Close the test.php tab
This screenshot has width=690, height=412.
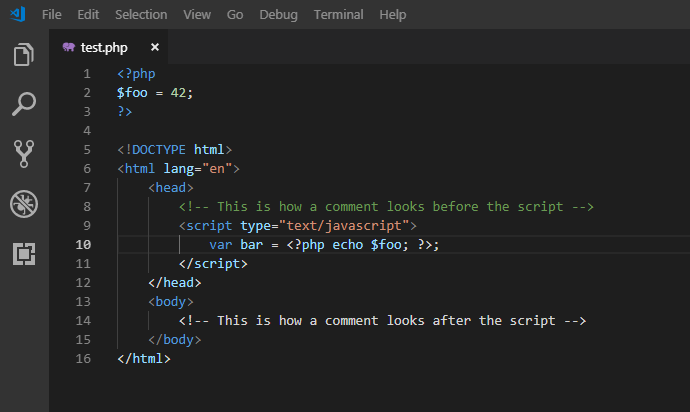click(x=154, y=47)
